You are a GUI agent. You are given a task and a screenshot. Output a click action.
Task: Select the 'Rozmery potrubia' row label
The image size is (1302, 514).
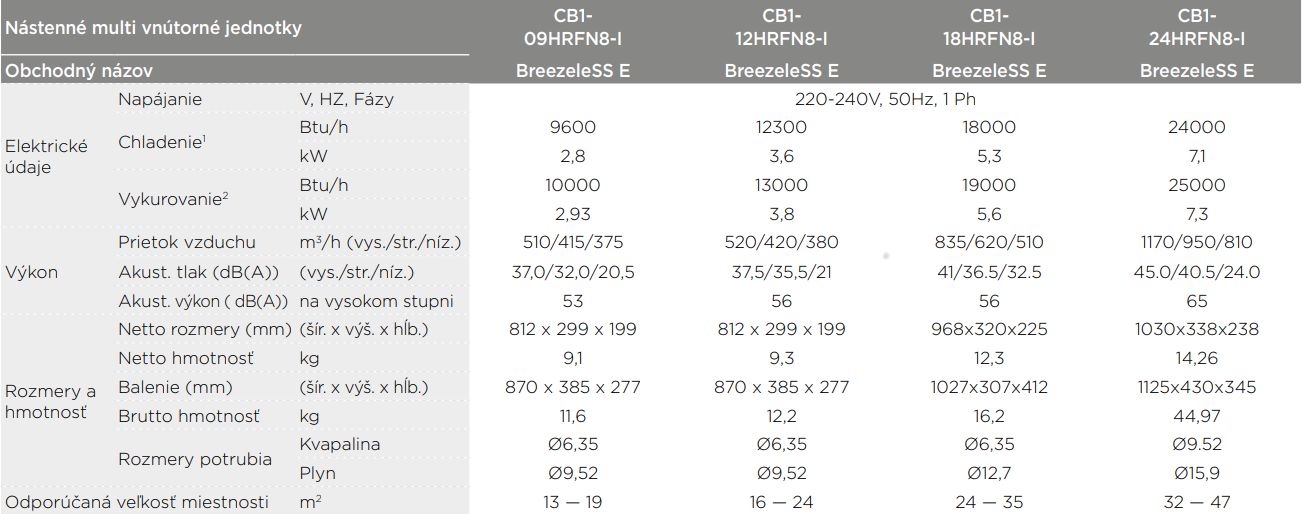(195, 459)
